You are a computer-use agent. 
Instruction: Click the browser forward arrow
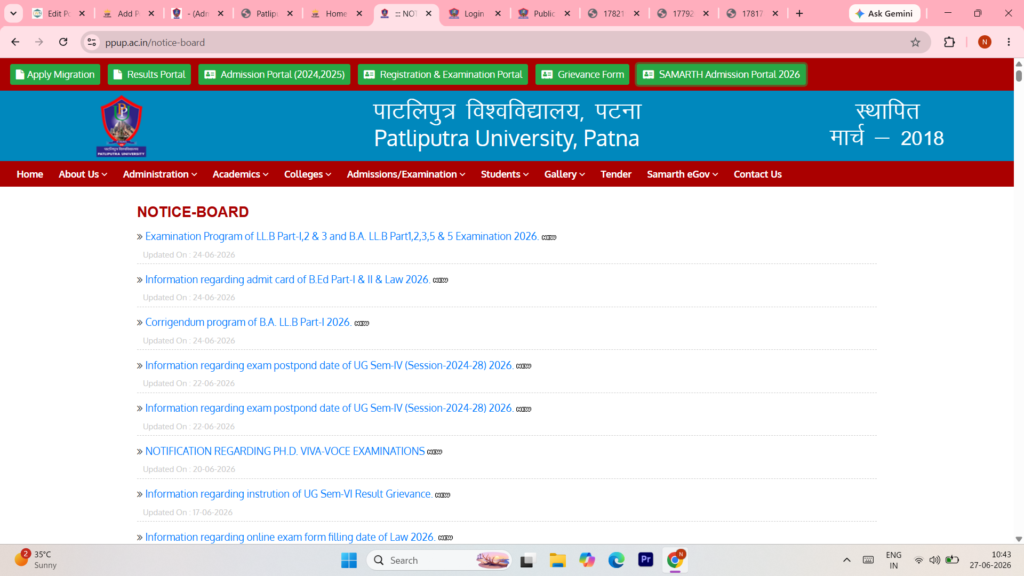[x=39, y=42]
